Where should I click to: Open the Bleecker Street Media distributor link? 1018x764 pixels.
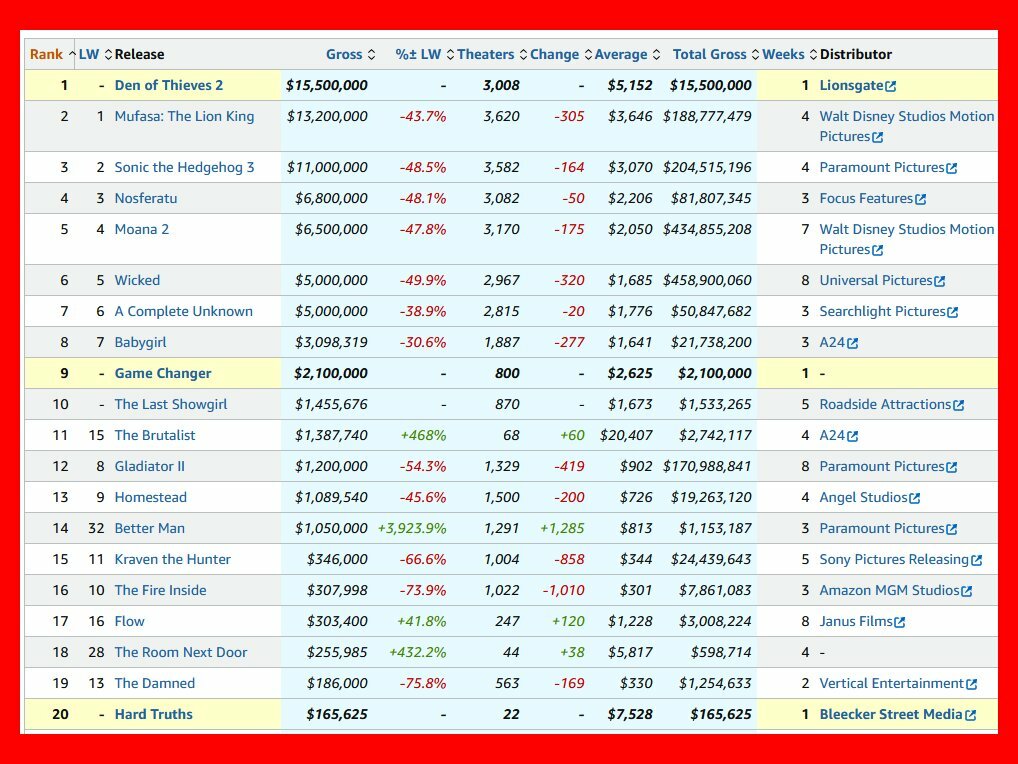click(891, 715)
